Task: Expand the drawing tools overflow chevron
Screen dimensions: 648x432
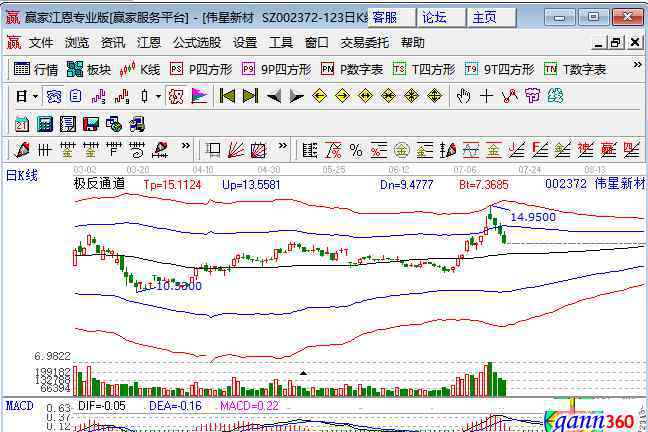Action: click(x=186, y=146)
